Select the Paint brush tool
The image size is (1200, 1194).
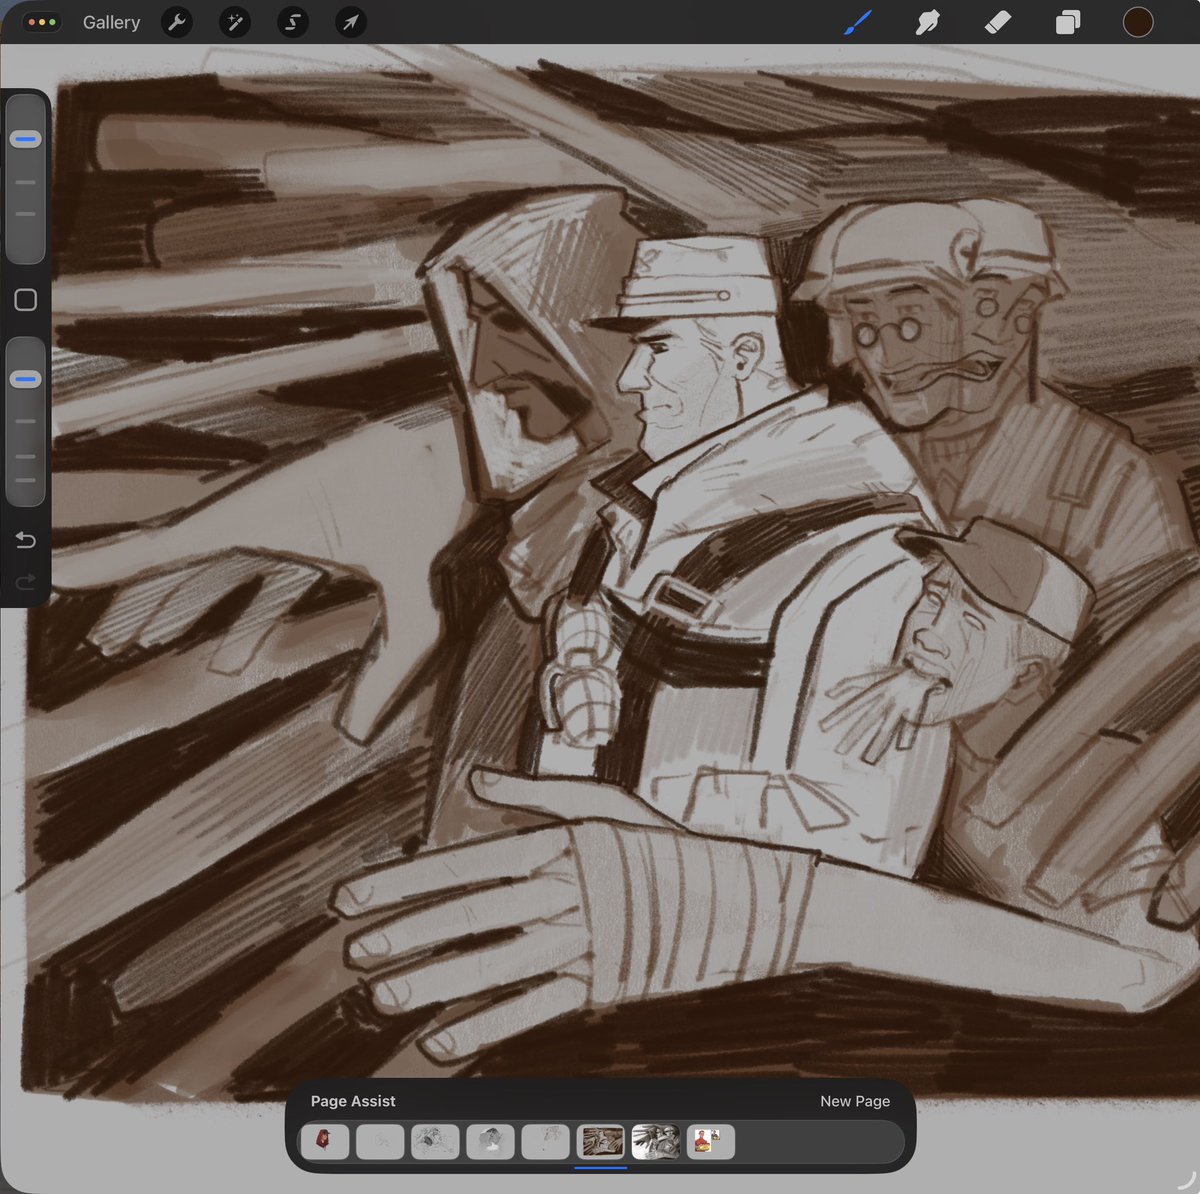pyautogui.click(x=858, y=22)
